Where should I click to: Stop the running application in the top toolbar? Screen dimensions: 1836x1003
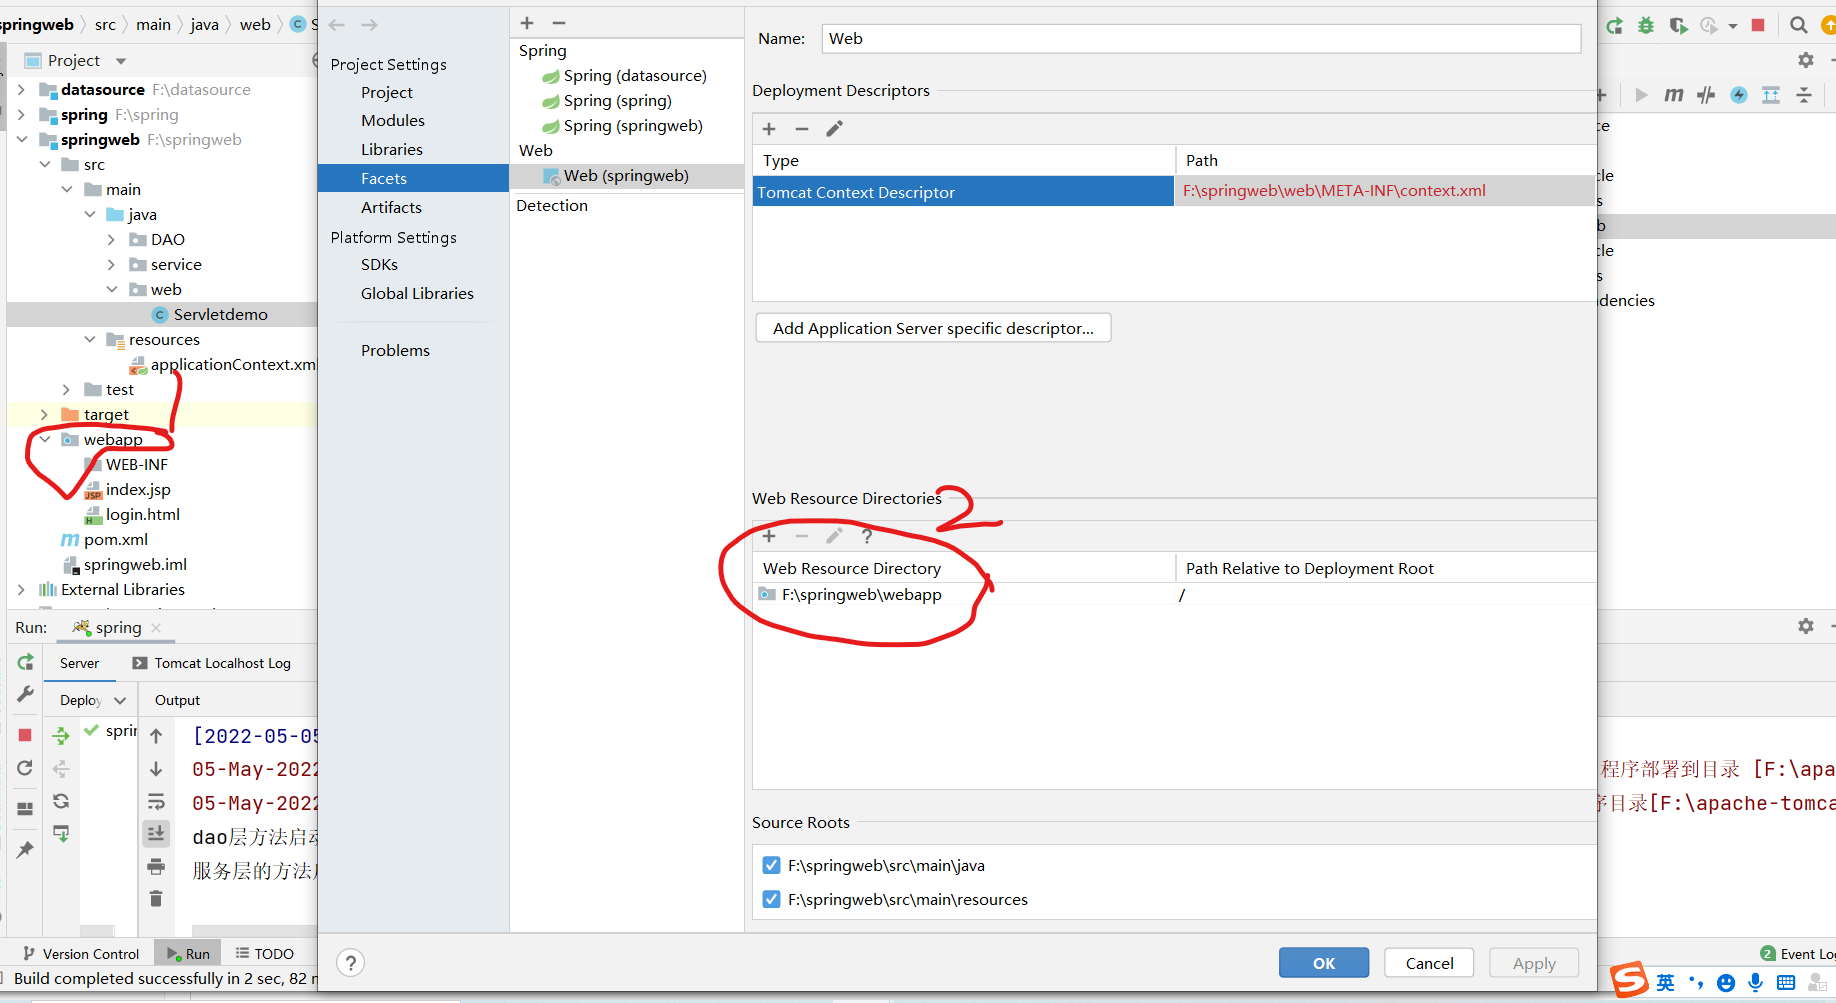click(1758, 26)
